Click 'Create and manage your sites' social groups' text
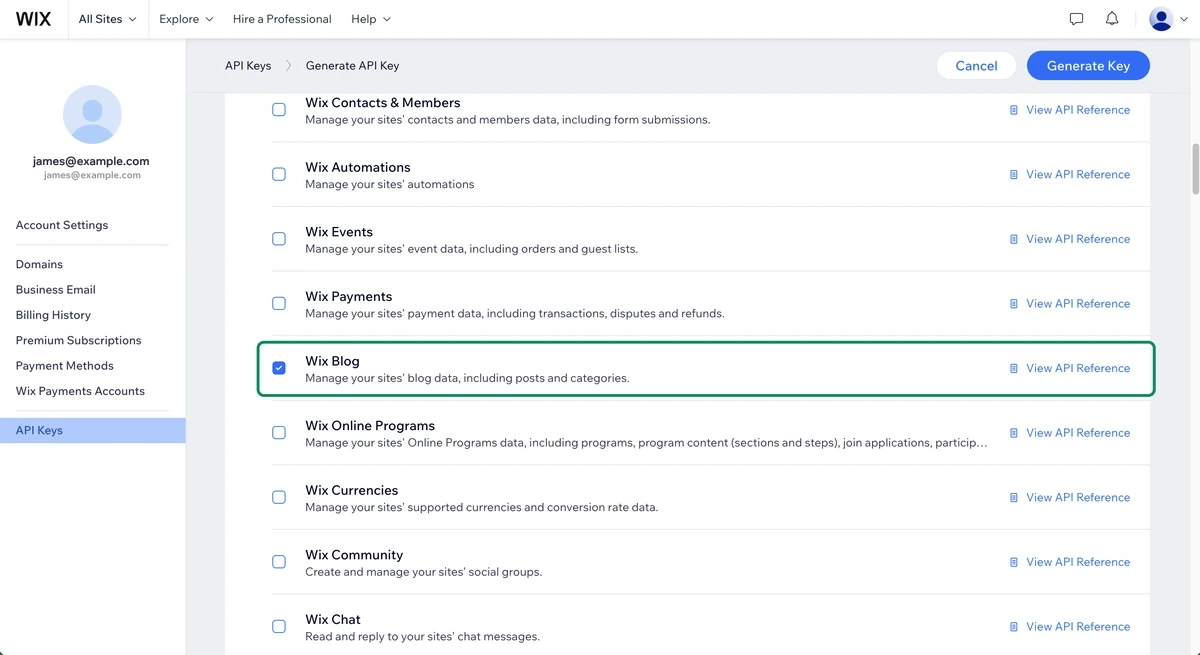Viewport: 1200px width, 655px height. 423,572
